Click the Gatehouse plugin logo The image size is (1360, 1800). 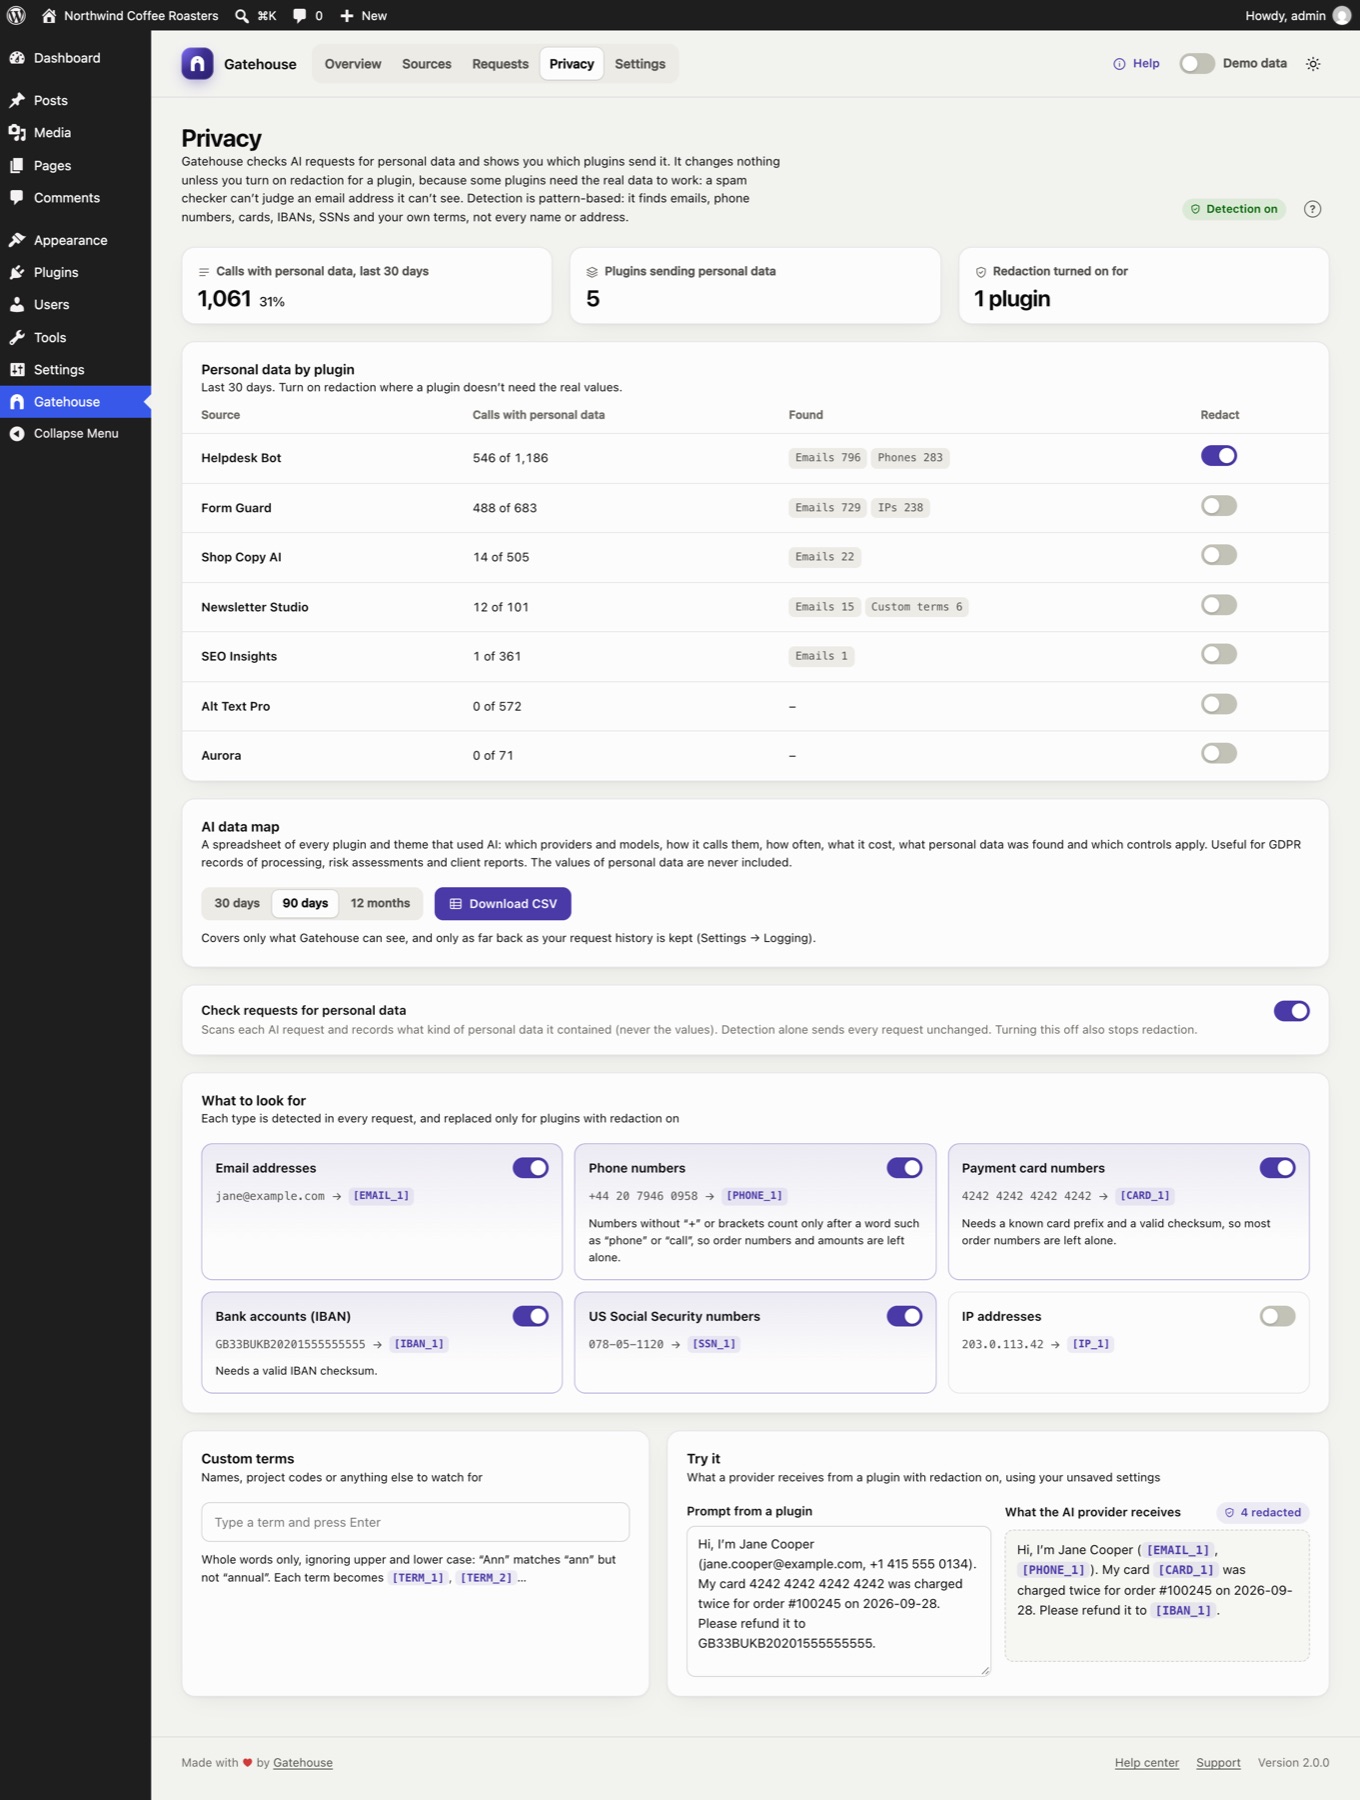[197, 64]
